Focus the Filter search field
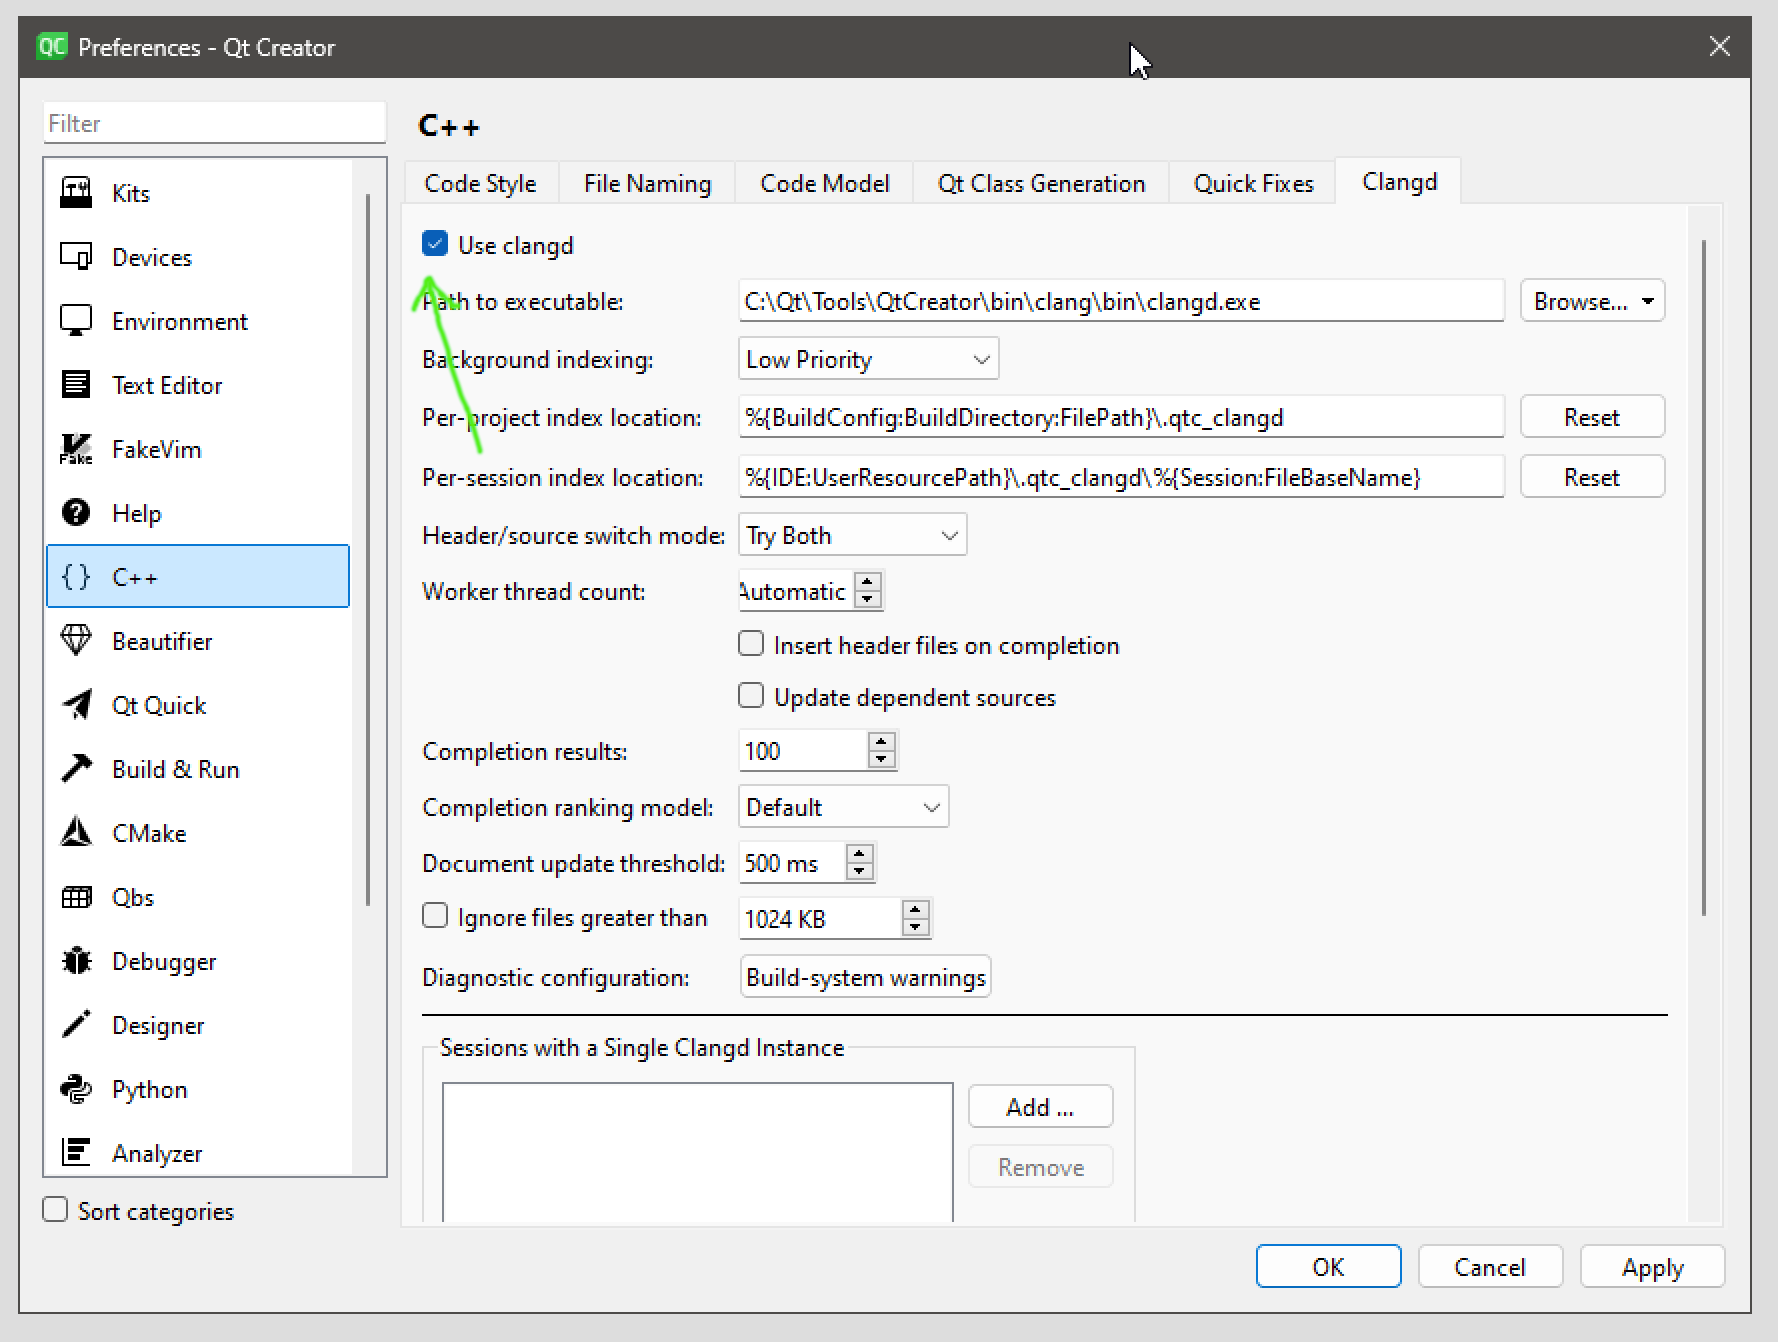This screenshot has width=1778, height=1342. click(x=214, y=123)
